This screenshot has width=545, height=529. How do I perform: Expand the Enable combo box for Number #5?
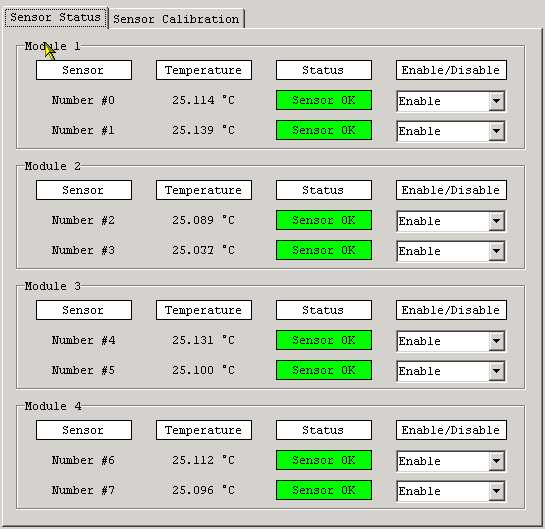pos(450,371)
